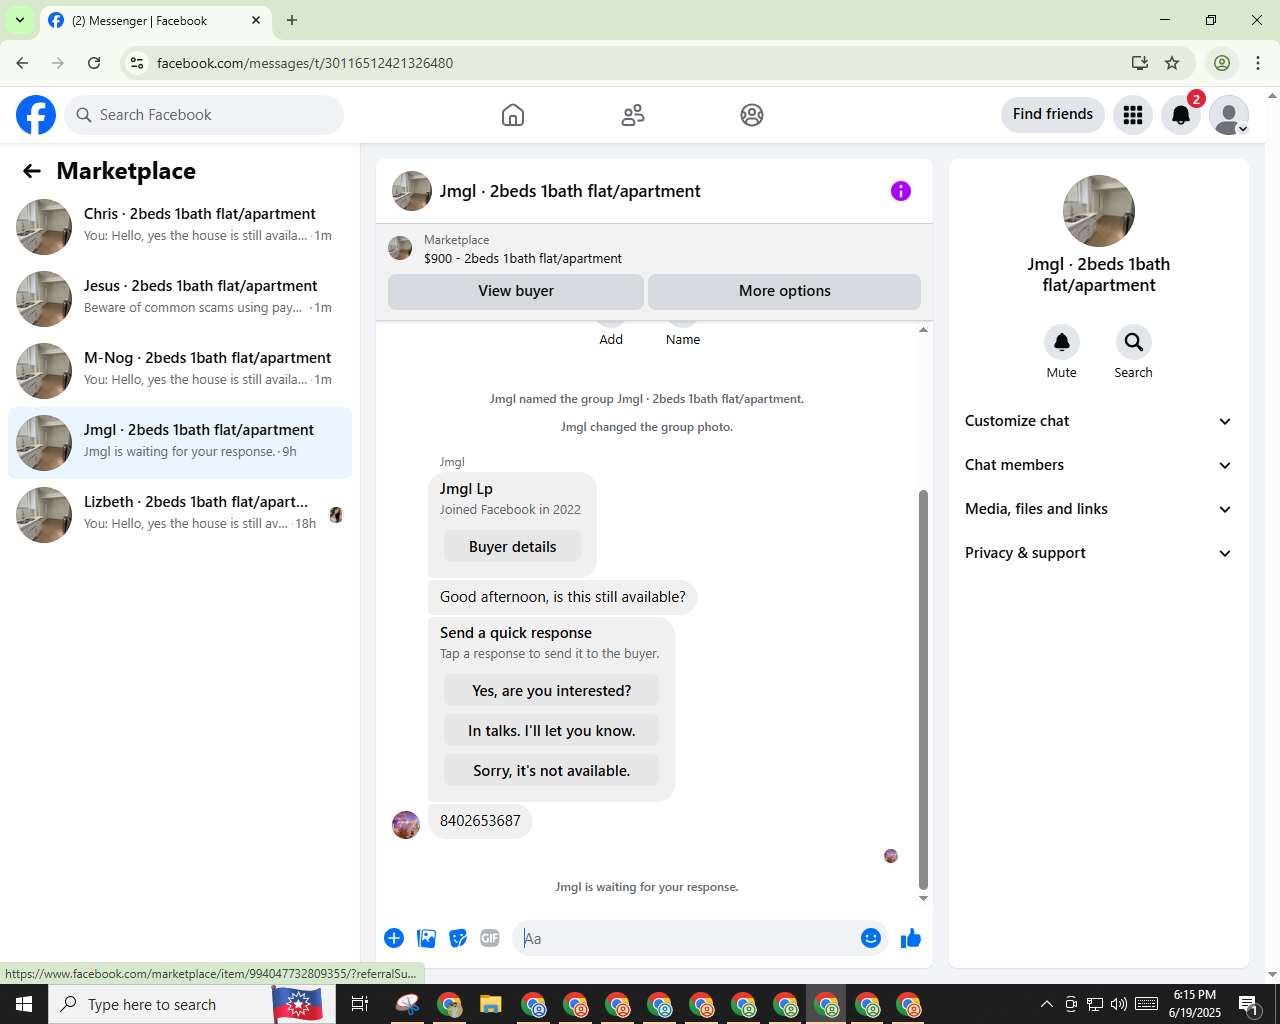
Task: Open the notifications bell
Action: (1181, 115)
